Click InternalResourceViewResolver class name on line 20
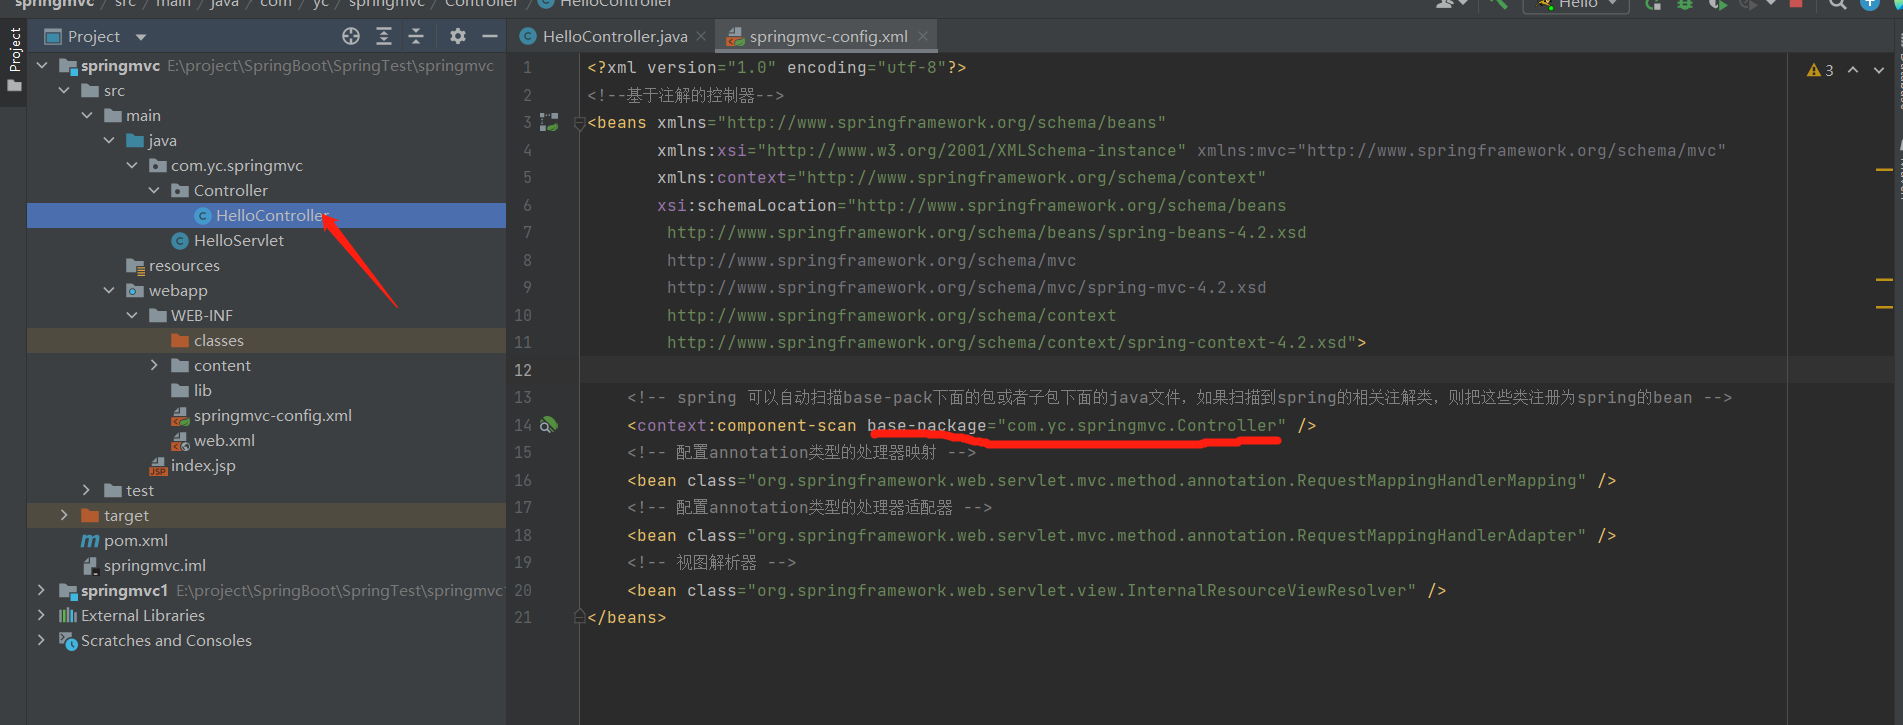Screen dimensions: 1903x725 (1266, 590)
